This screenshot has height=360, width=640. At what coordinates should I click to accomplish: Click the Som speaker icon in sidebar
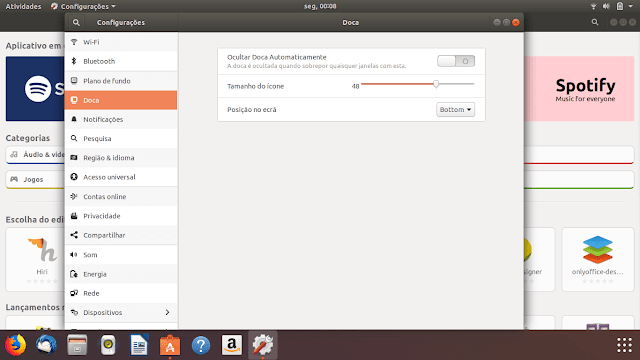point(74,255)
